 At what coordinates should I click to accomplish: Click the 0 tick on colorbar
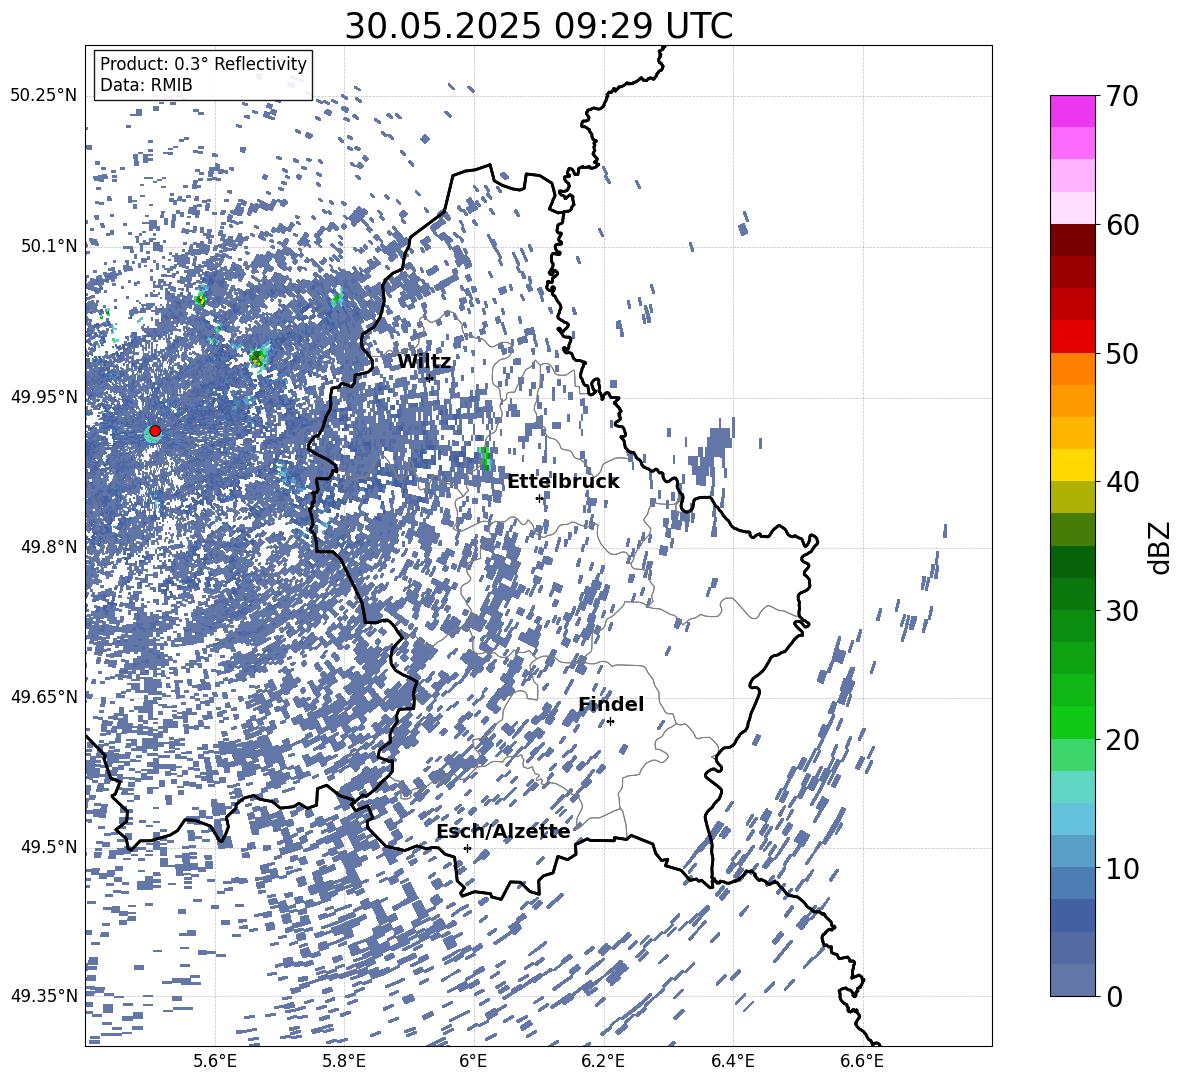[x=1114, y=996]
